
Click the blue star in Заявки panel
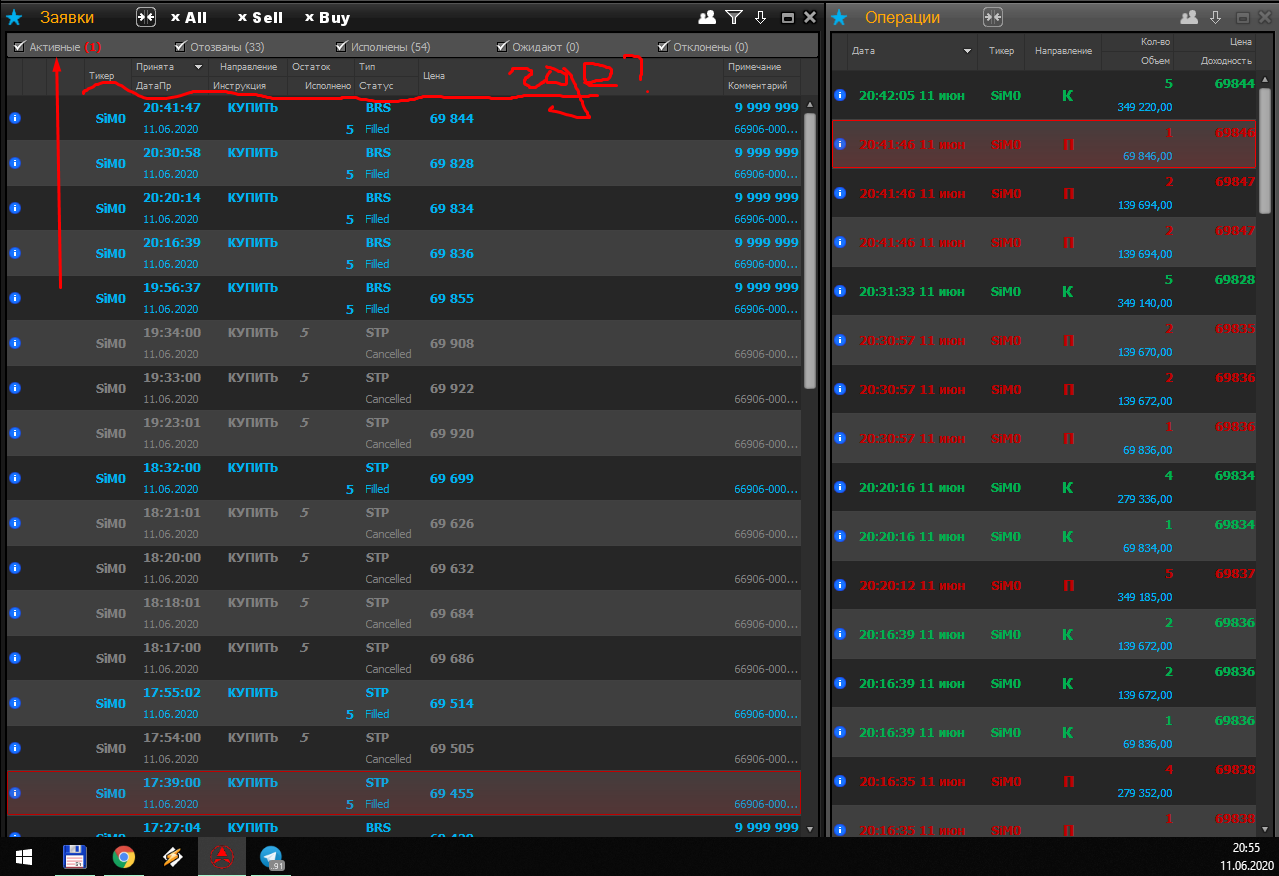(x=14, y=17)
